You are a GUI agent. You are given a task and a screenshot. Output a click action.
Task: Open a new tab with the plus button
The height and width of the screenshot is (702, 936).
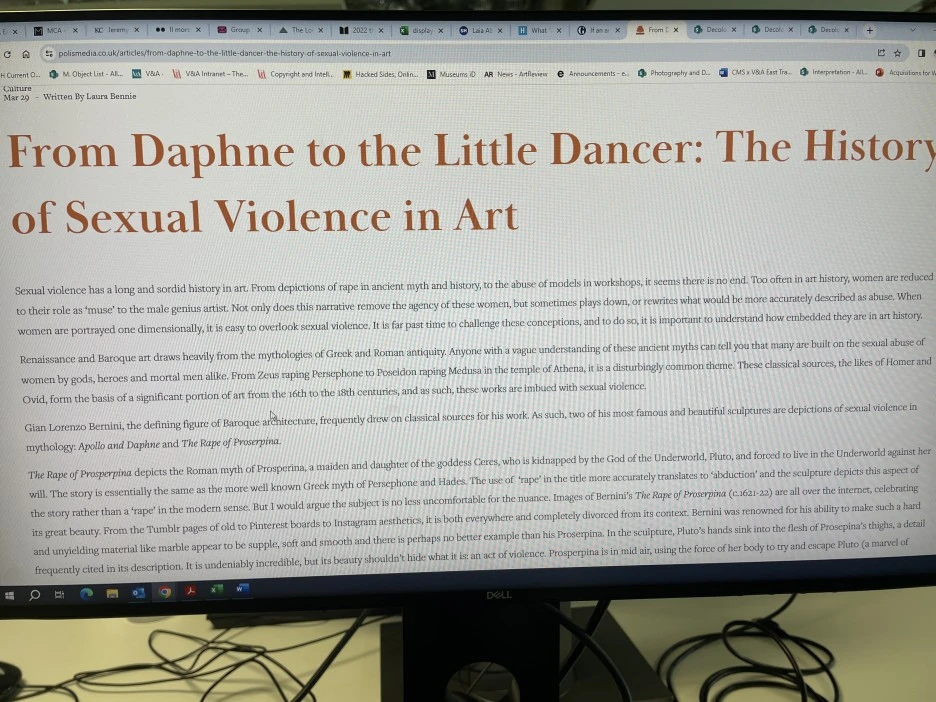coord(870,30)
